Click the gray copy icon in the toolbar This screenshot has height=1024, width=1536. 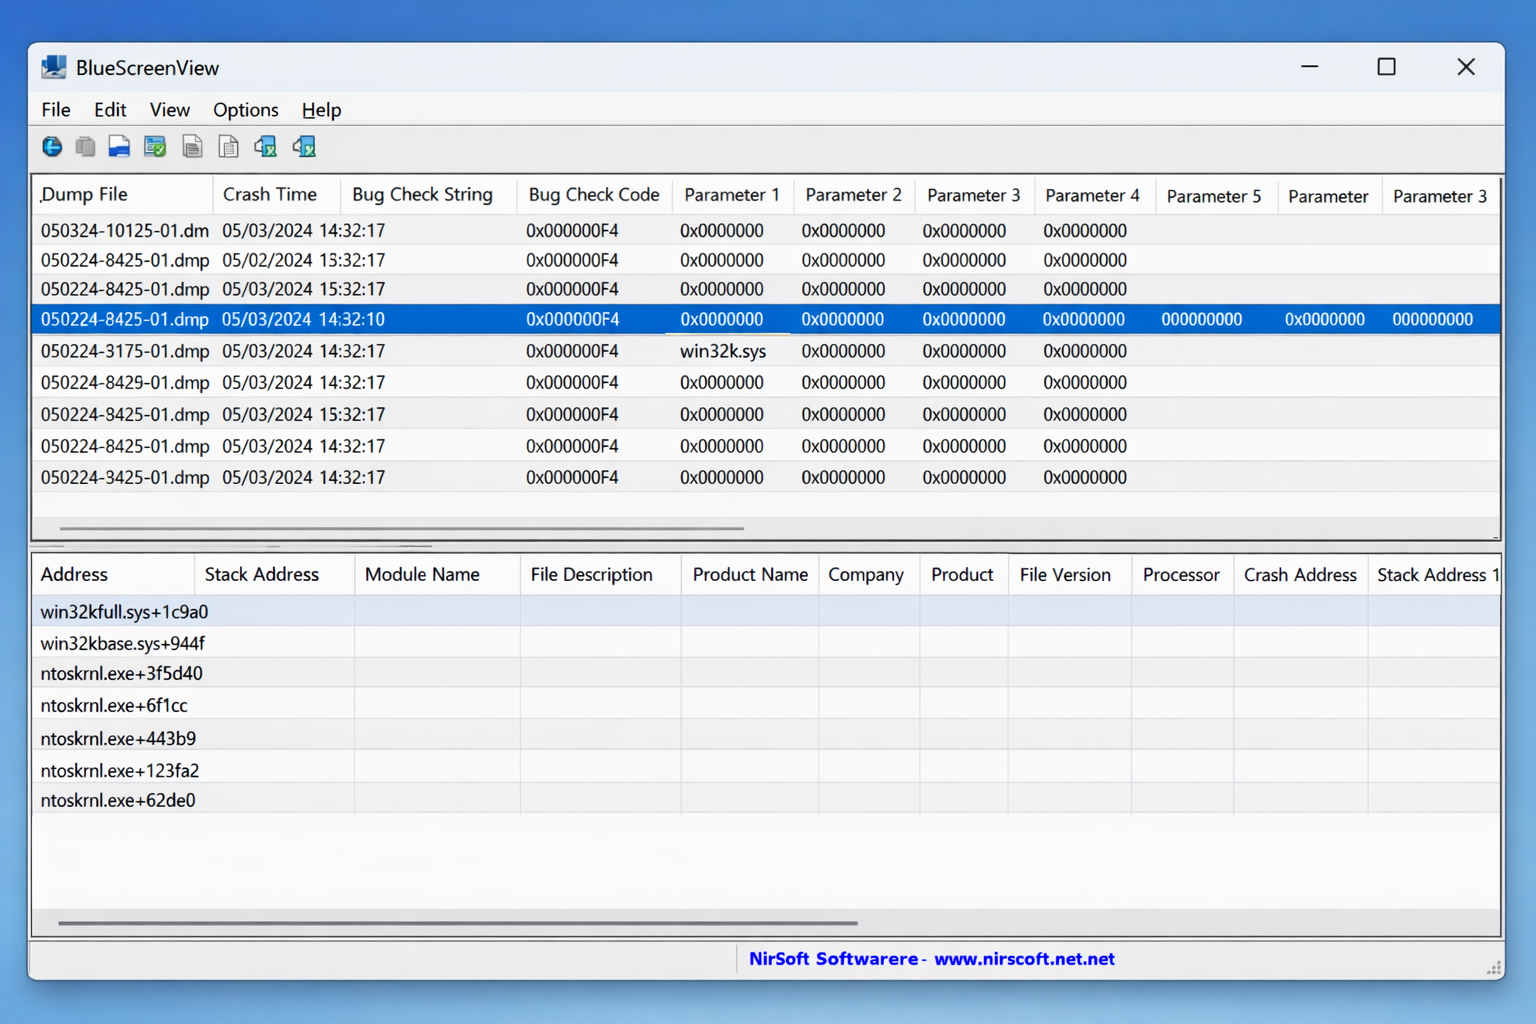(x=86, y=147)
